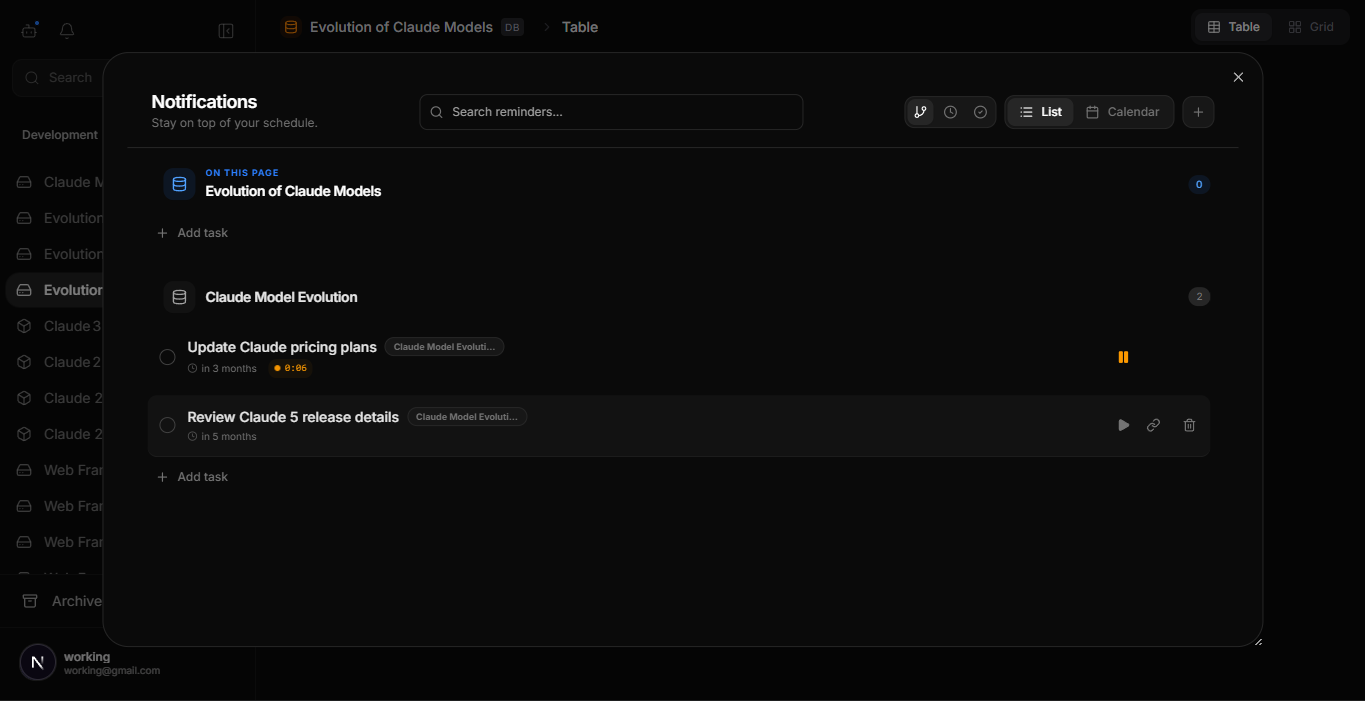Mark Review Claude 5 release details as complete
Image resolution: width=1365 pixels, height=701 pixels.
point(167,425)
